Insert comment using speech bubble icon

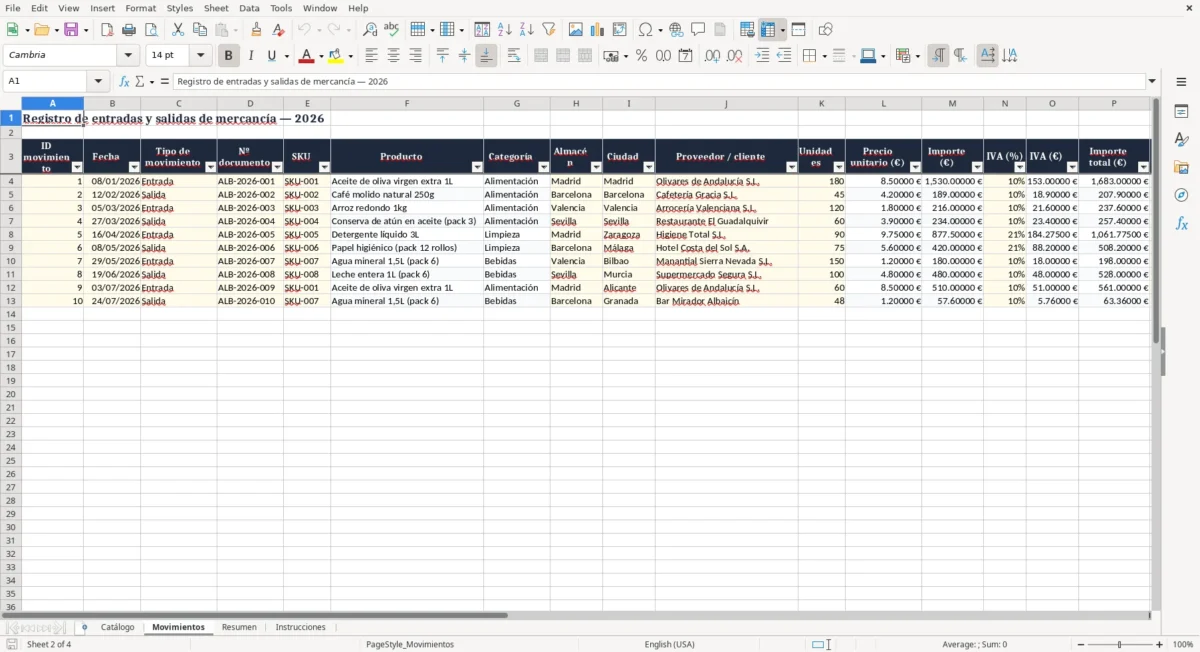(x=698, y=29)
